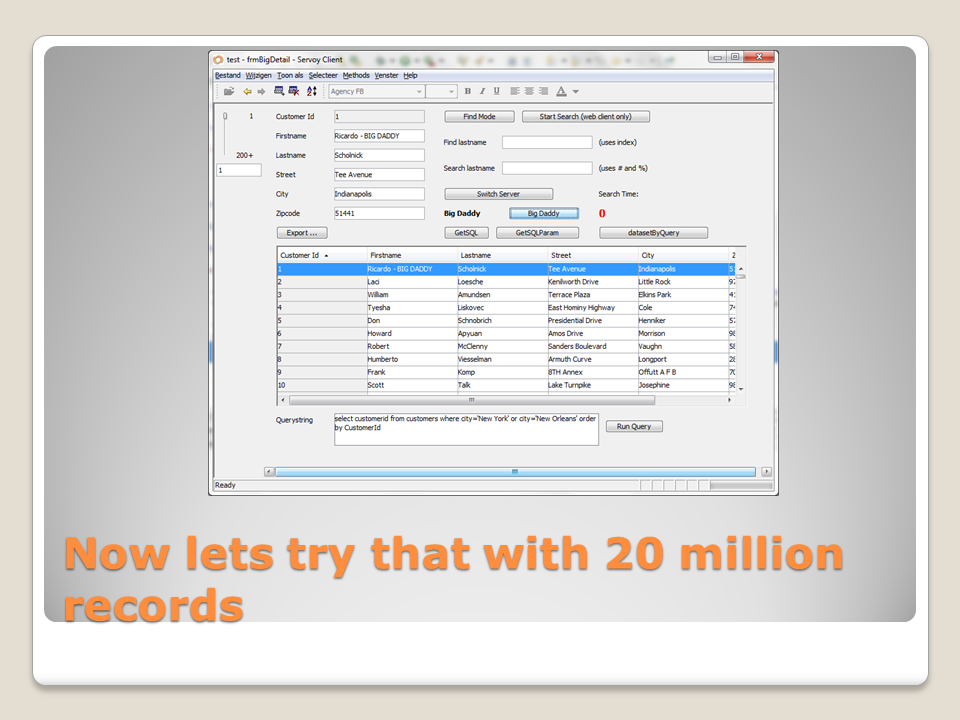Click the sort records toolbar icon
The height and width of the screenshot is (720, 960).
(x=311, y=91)
